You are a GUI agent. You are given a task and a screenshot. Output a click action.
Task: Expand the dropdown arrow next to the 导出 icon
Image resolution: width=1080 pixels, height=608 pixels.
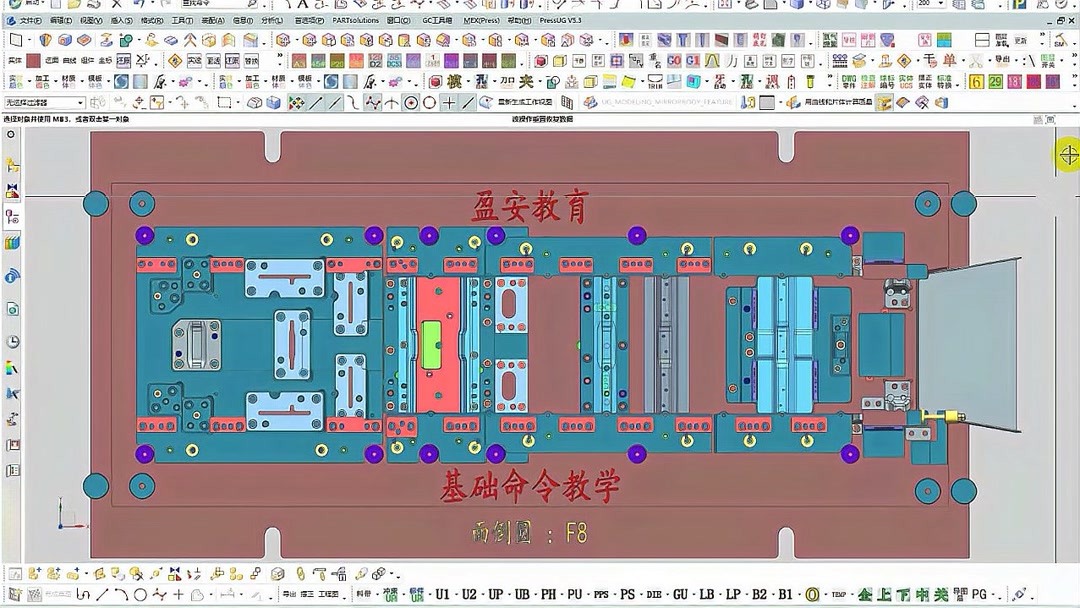[x=1015, y=60]
